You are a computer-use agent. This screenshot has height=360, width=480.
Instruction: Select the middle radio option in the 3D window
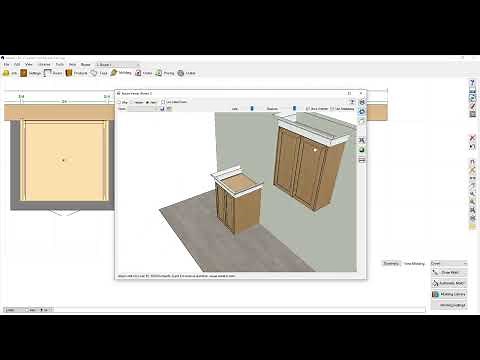pos(132,102)
